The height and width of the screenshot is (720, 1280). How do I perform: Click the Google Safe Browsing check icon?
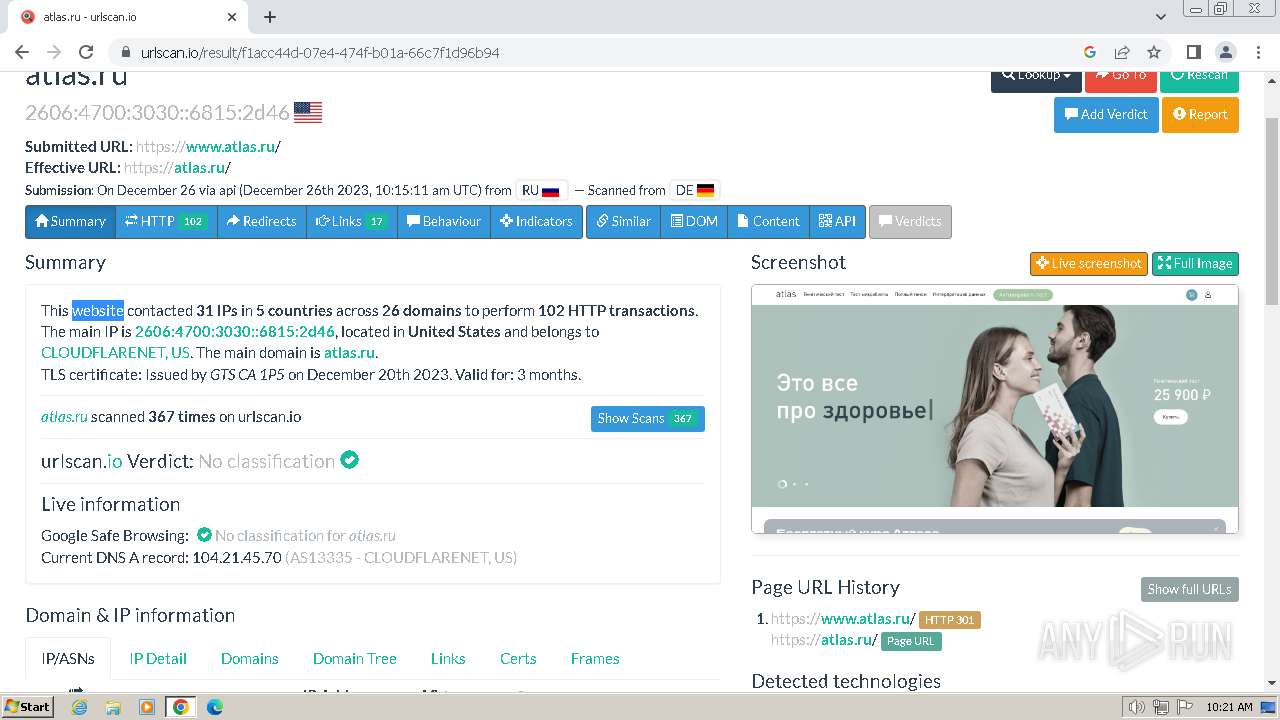point(204,535)
